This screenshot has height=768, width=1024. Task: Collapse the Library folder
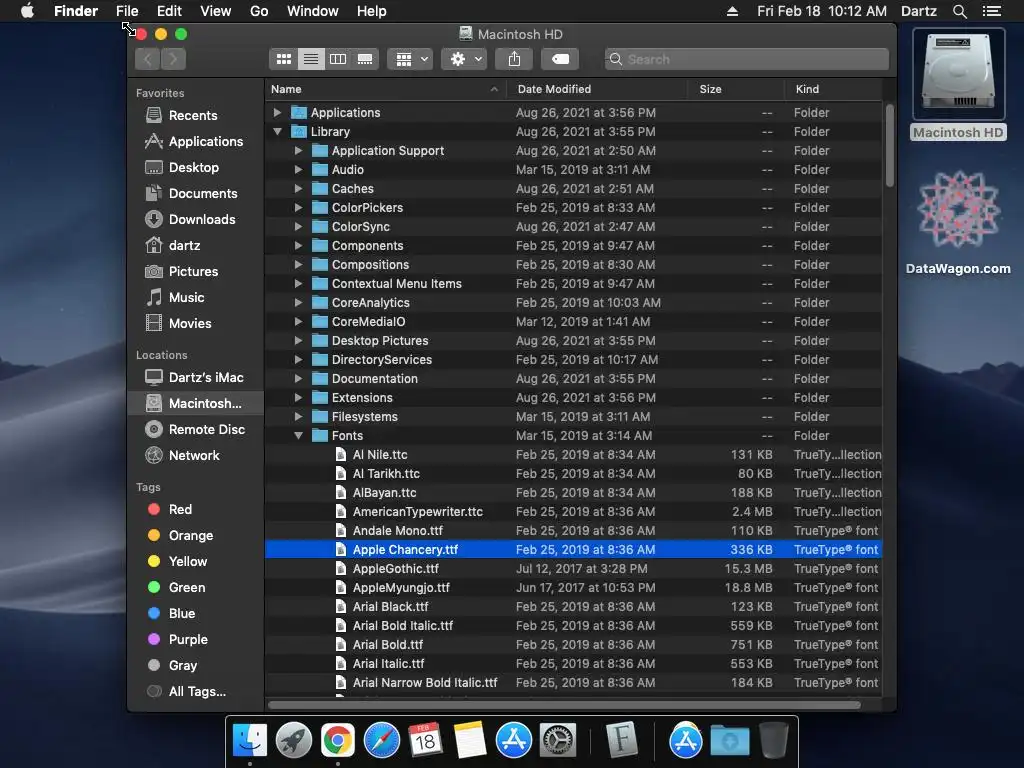[x=278, y=132]
